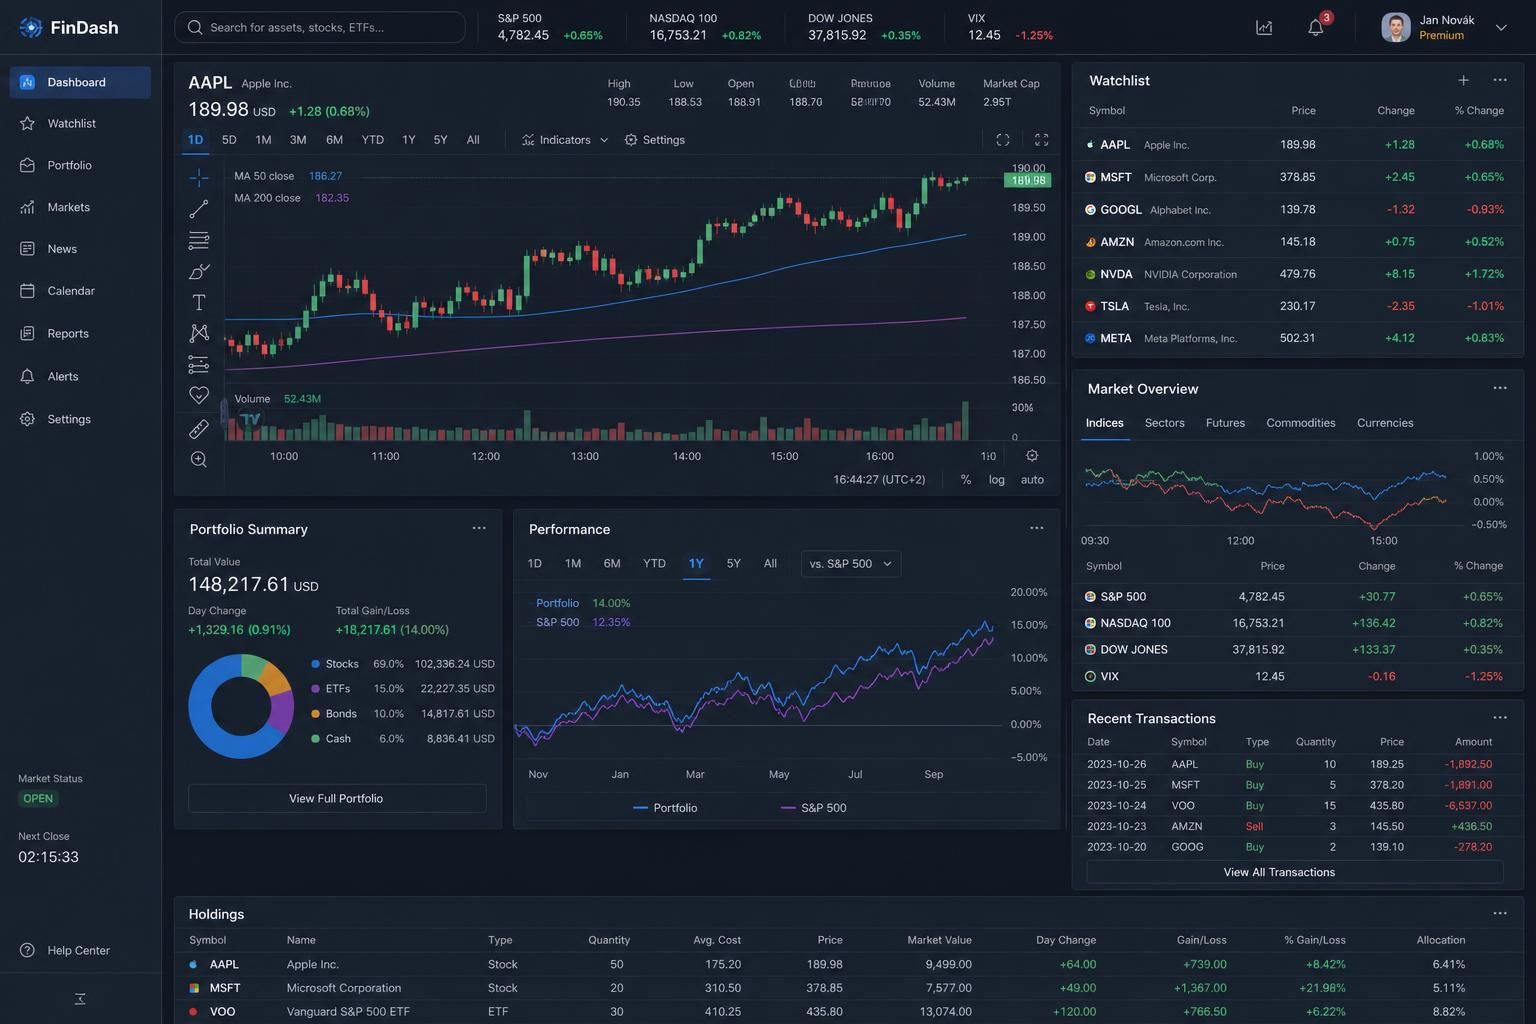Image resolution: width=1536 pixels, height=1024 pixels.
Task: Choose the horizontal lines drawing tool
Action: tap(199, 240)
